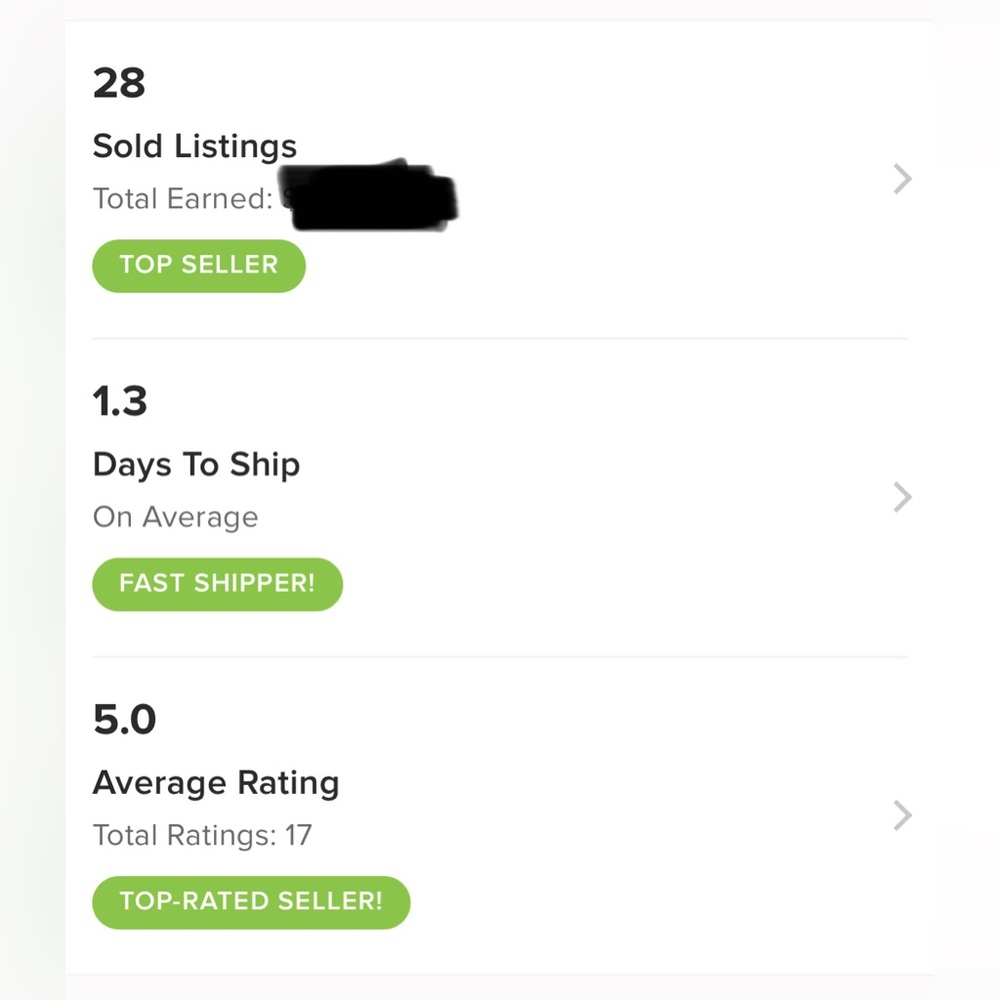Click the Total Earned label

point(182,199)
